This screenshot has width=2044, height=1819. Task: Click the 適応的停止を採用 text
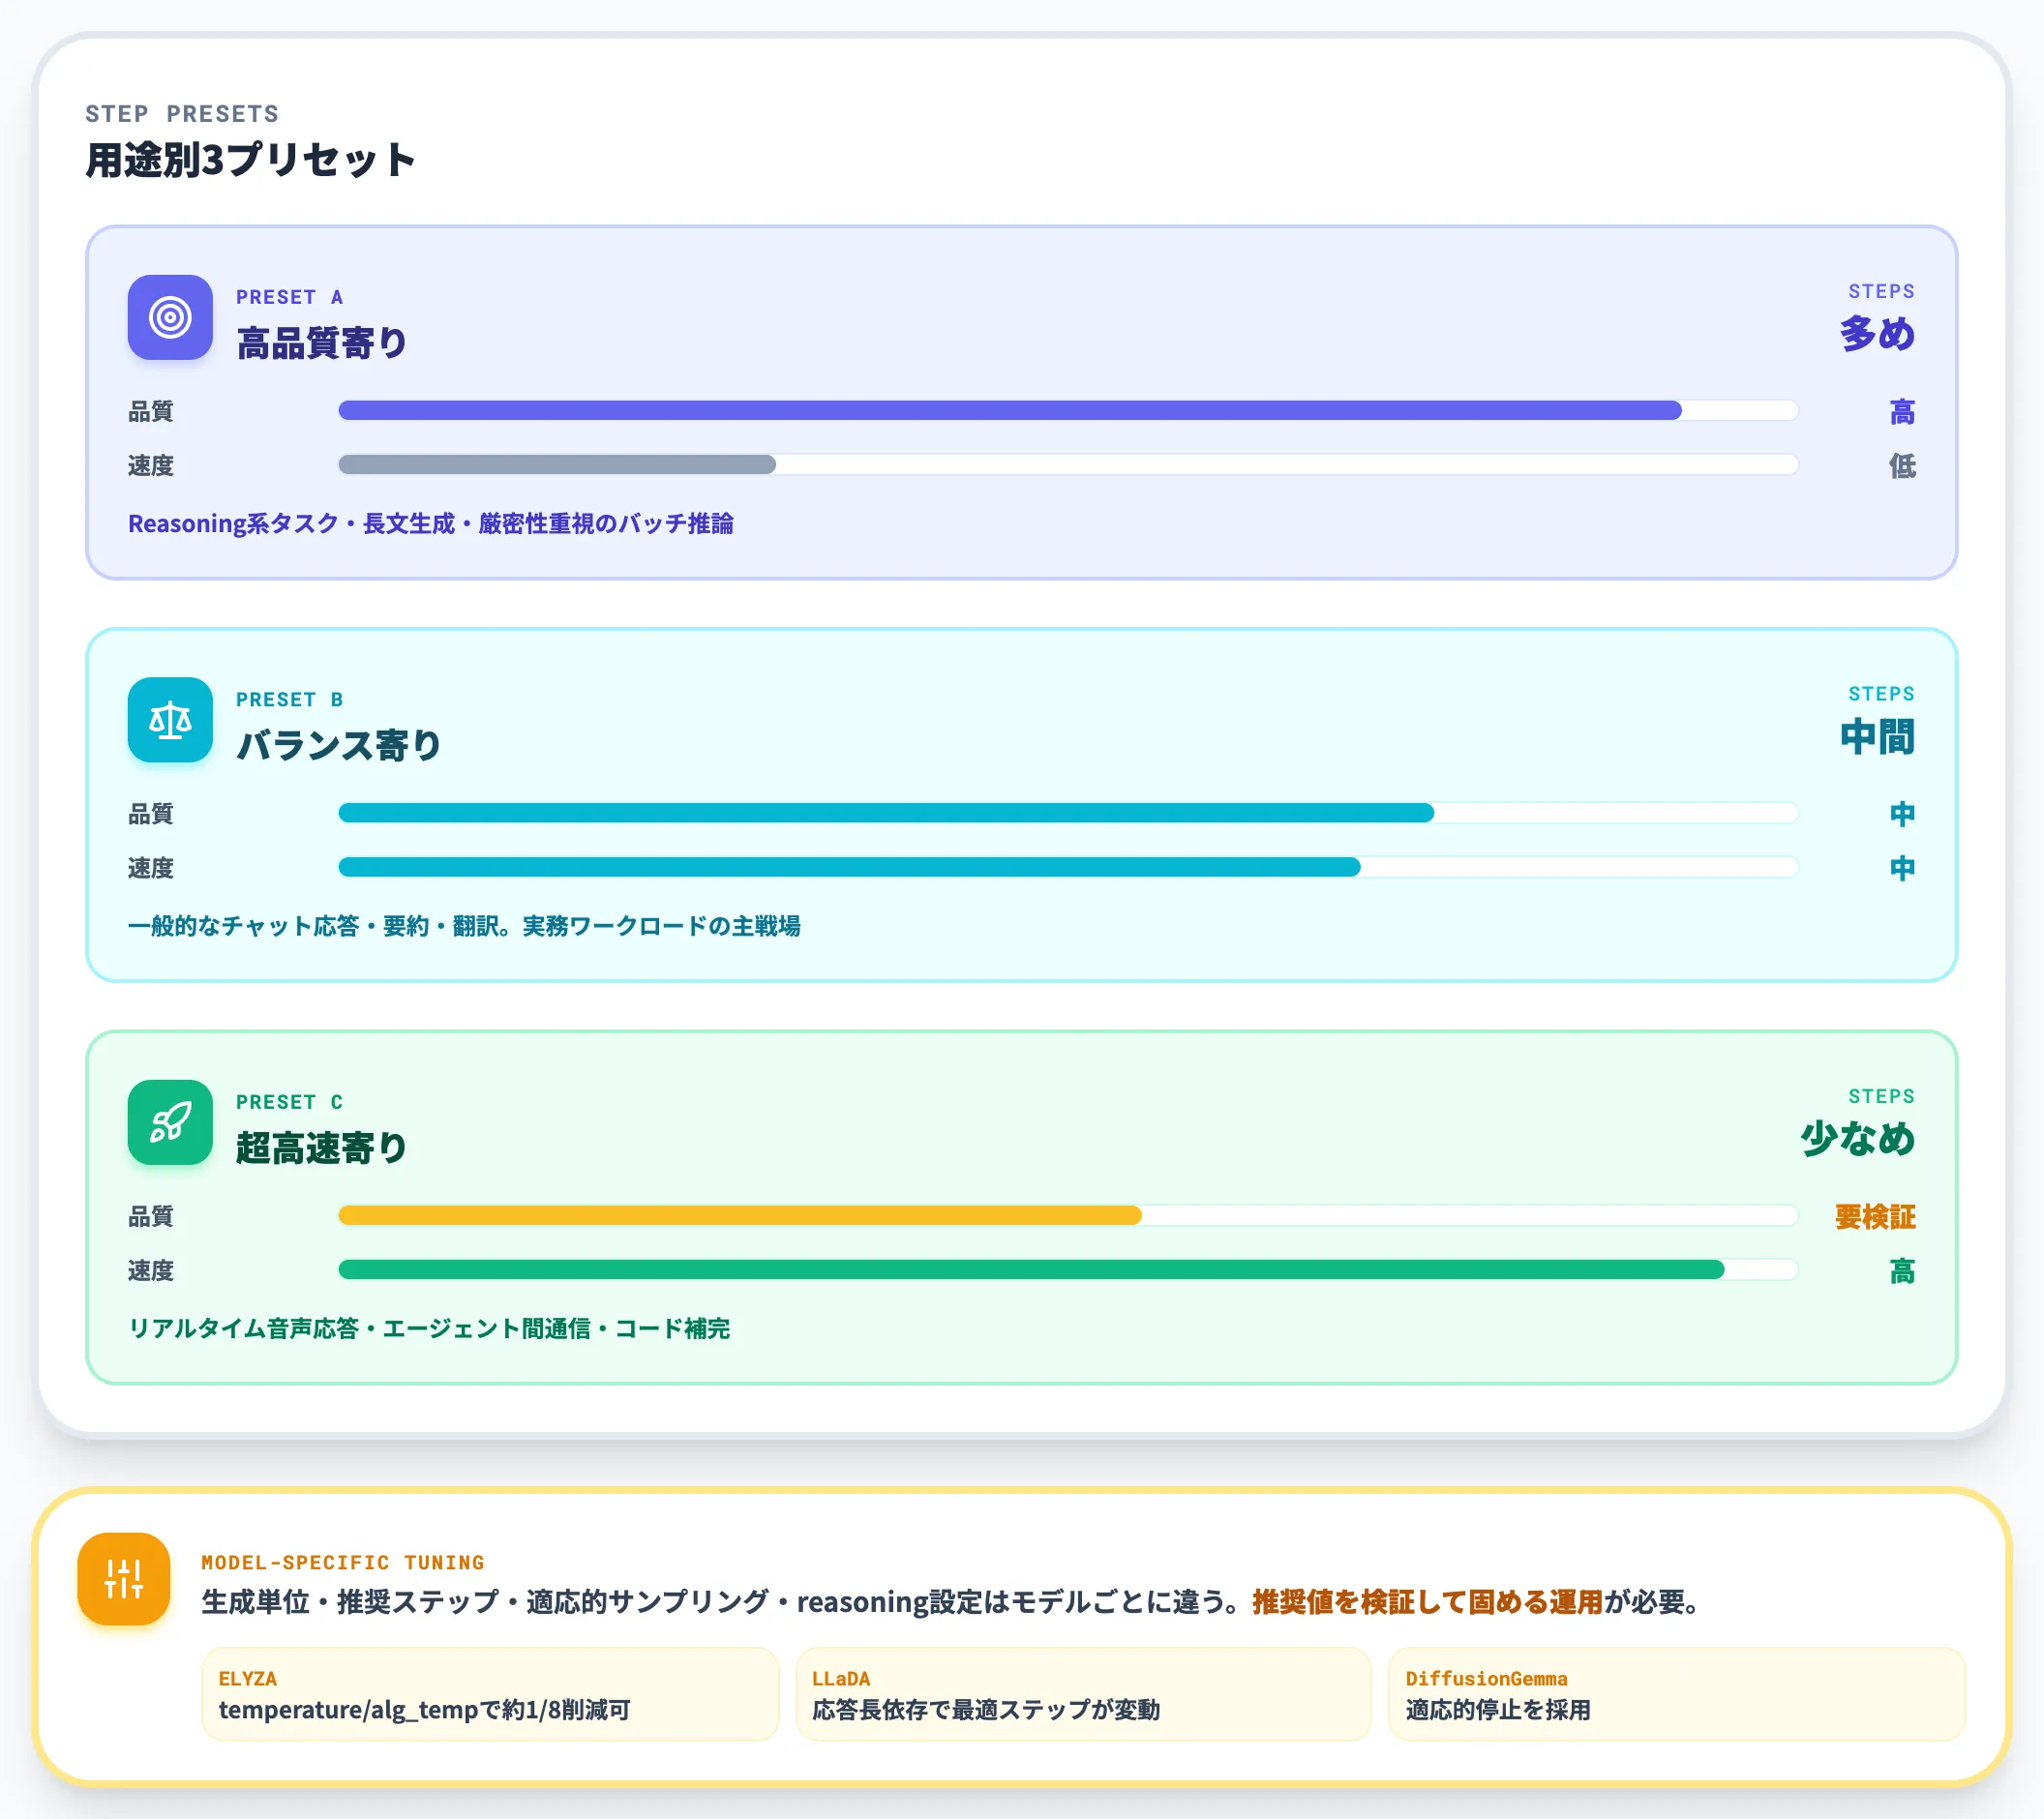click(1498, 1710)
